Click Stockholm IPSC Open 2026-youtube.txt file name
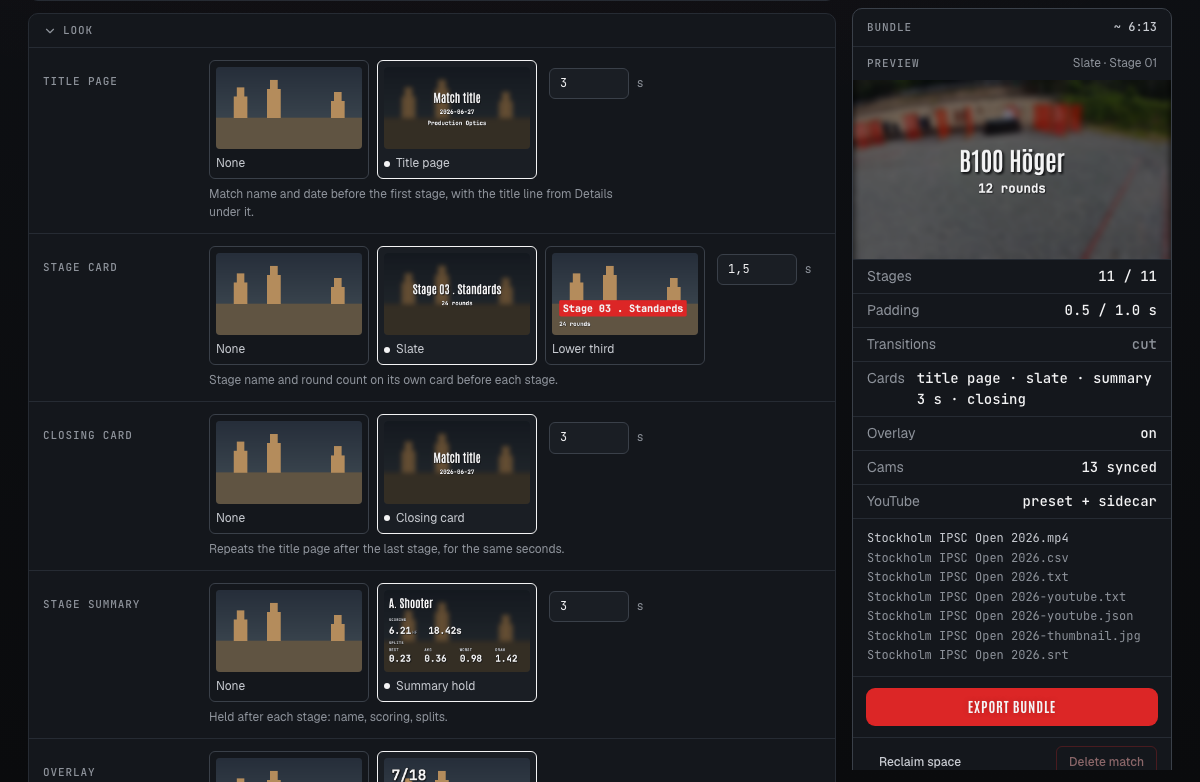Viewport: 1200px width, 782px height. point(996,597)
